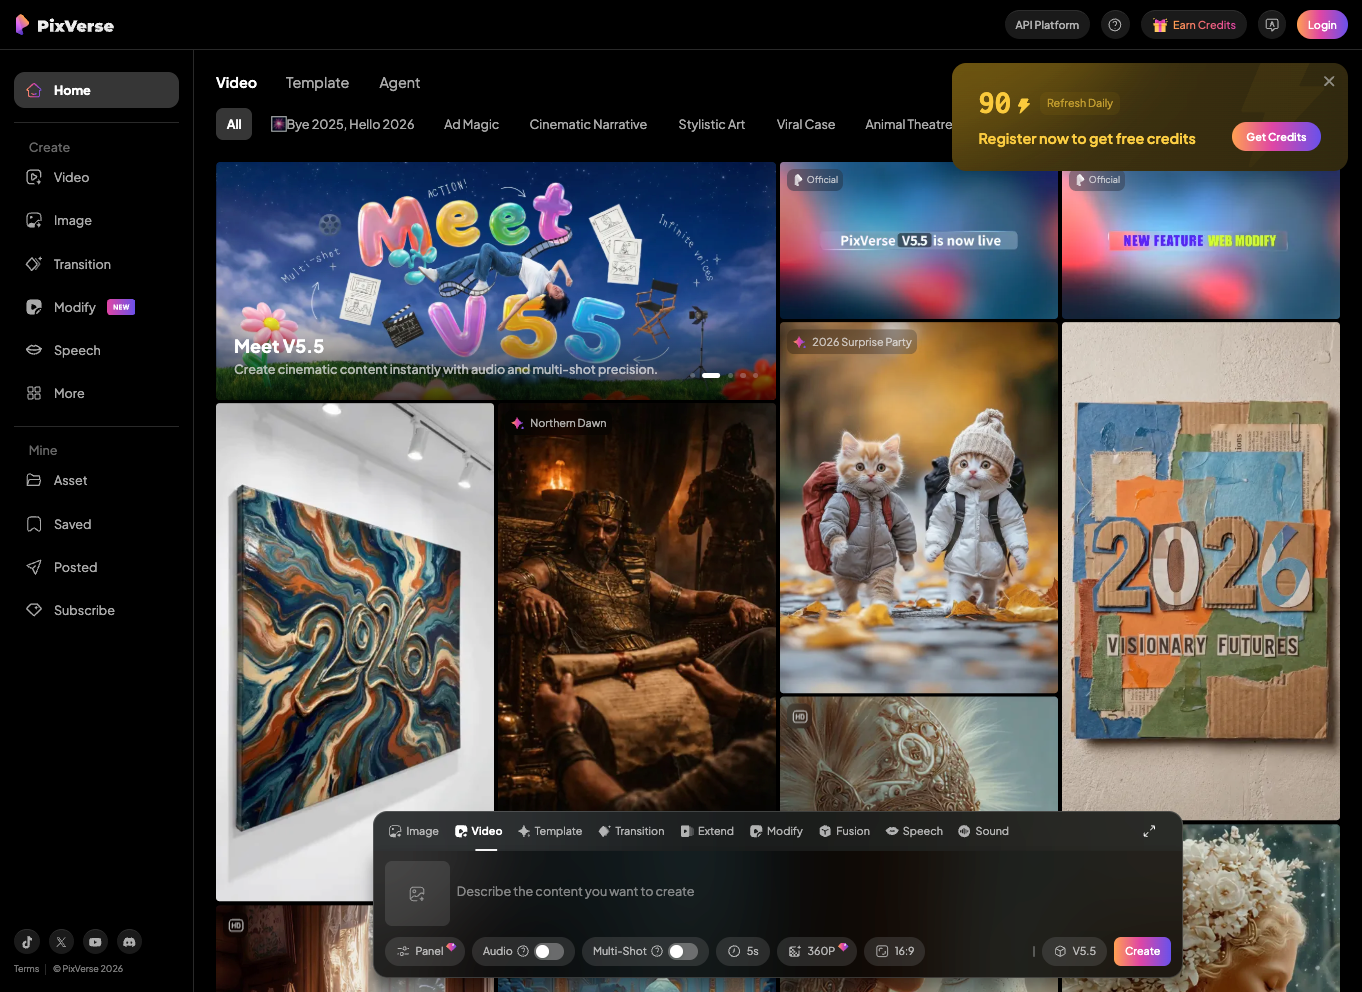1362x992 pixels.
Task: Open the 5s duration dropdown
Action: pyautogui.click(x=743, y=951)
